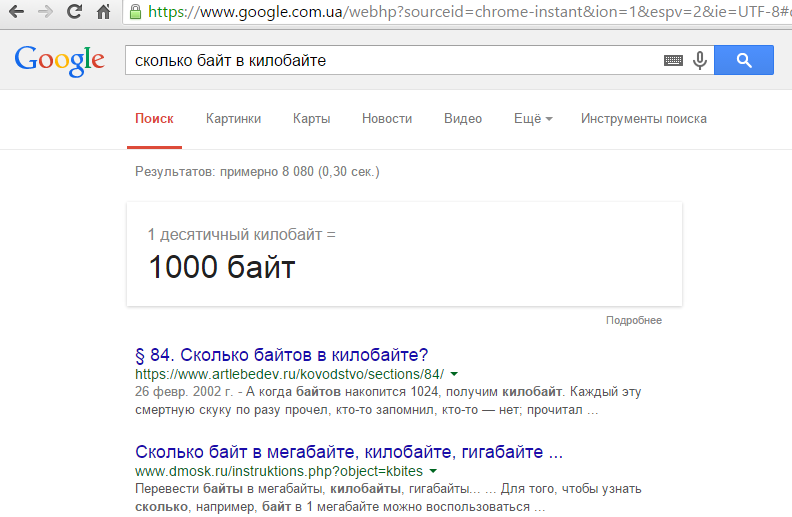Viewport: 792px width, 517px height.
Task: Select the text 1 десятичный килобайт =
Action: click(241, 235)
